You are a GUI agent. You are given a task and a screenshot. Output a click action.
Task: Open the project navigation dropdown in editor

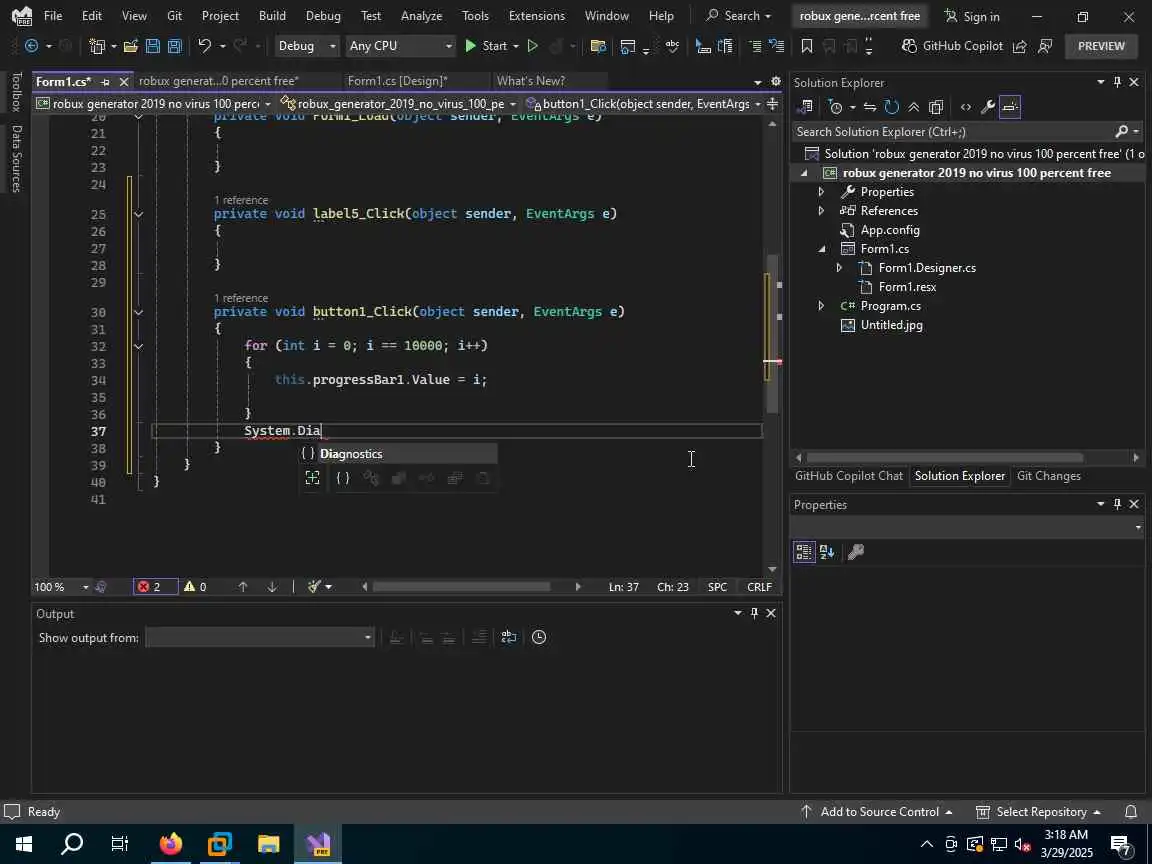[154, 104]
